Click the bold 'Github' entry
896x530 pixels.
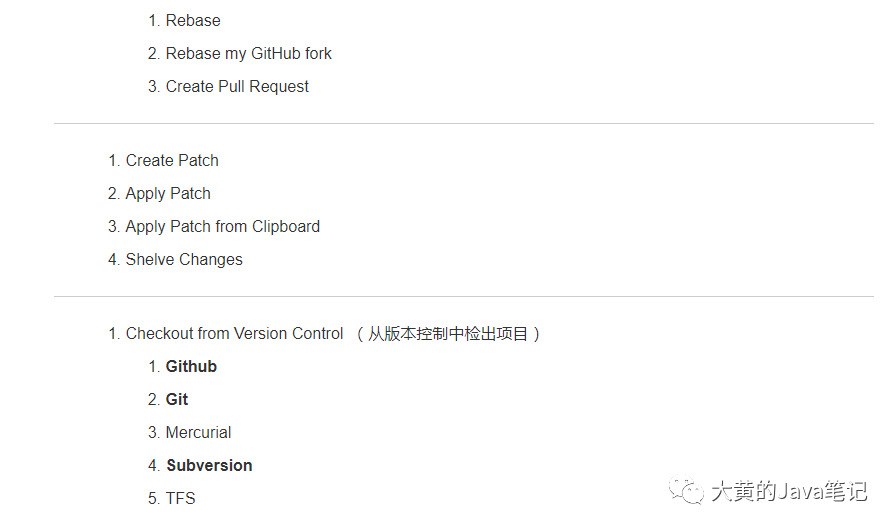[191, 366]
